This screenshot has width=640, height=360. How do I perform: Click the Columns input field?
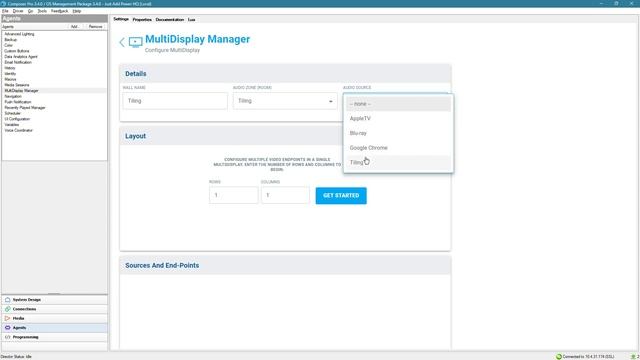[x=285, y=195]
